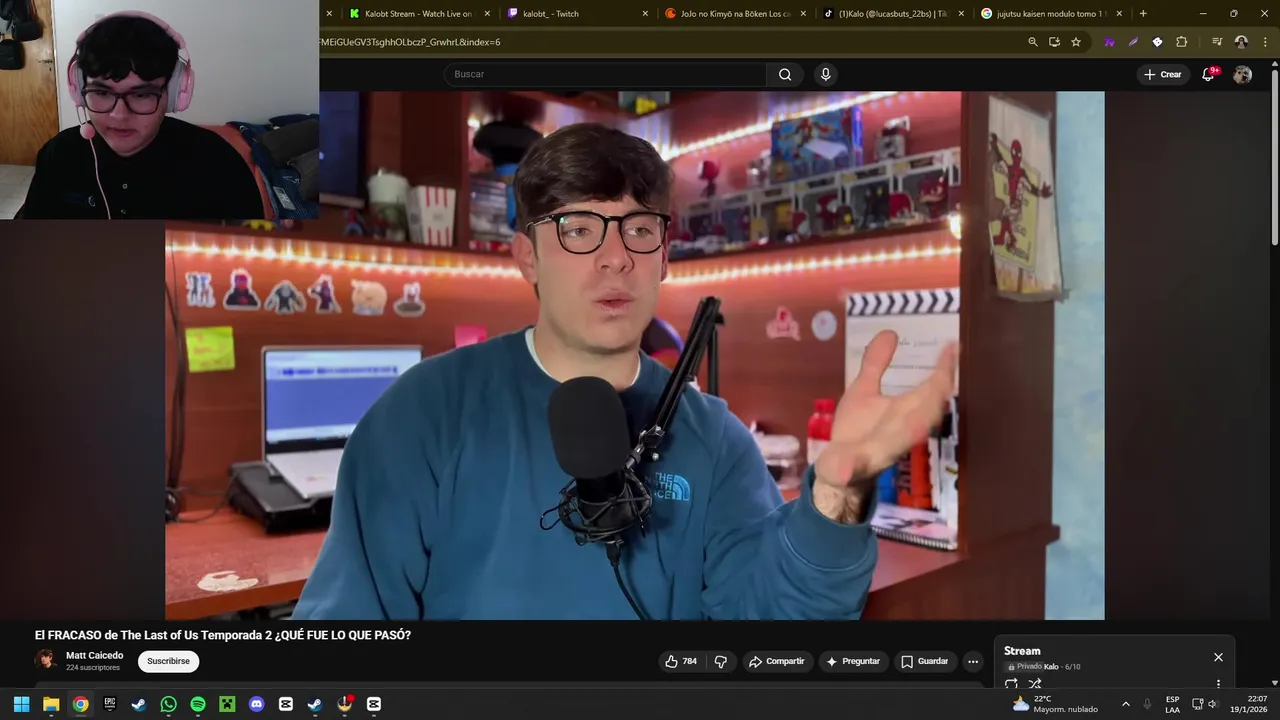Close the jujutsu kaisen modulo tab

point(1119,14)
